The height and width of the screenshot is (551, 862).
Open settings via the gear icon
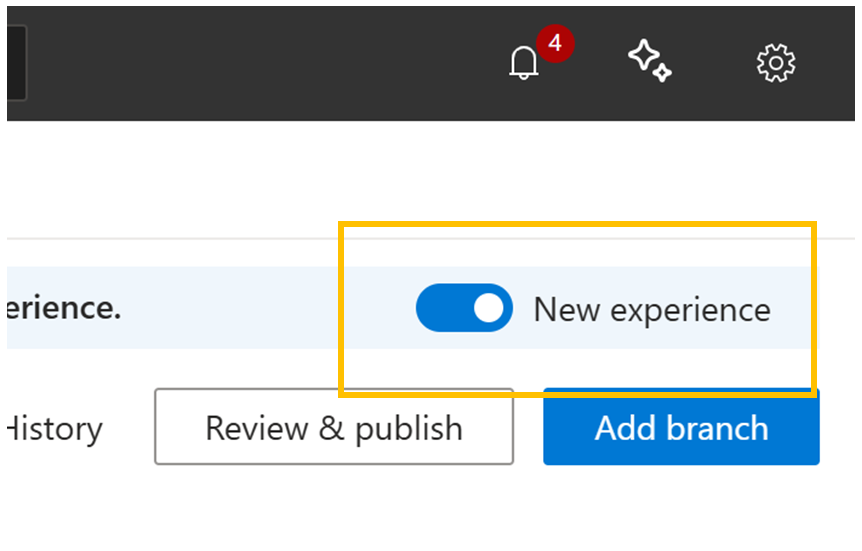tap(775, 64)
